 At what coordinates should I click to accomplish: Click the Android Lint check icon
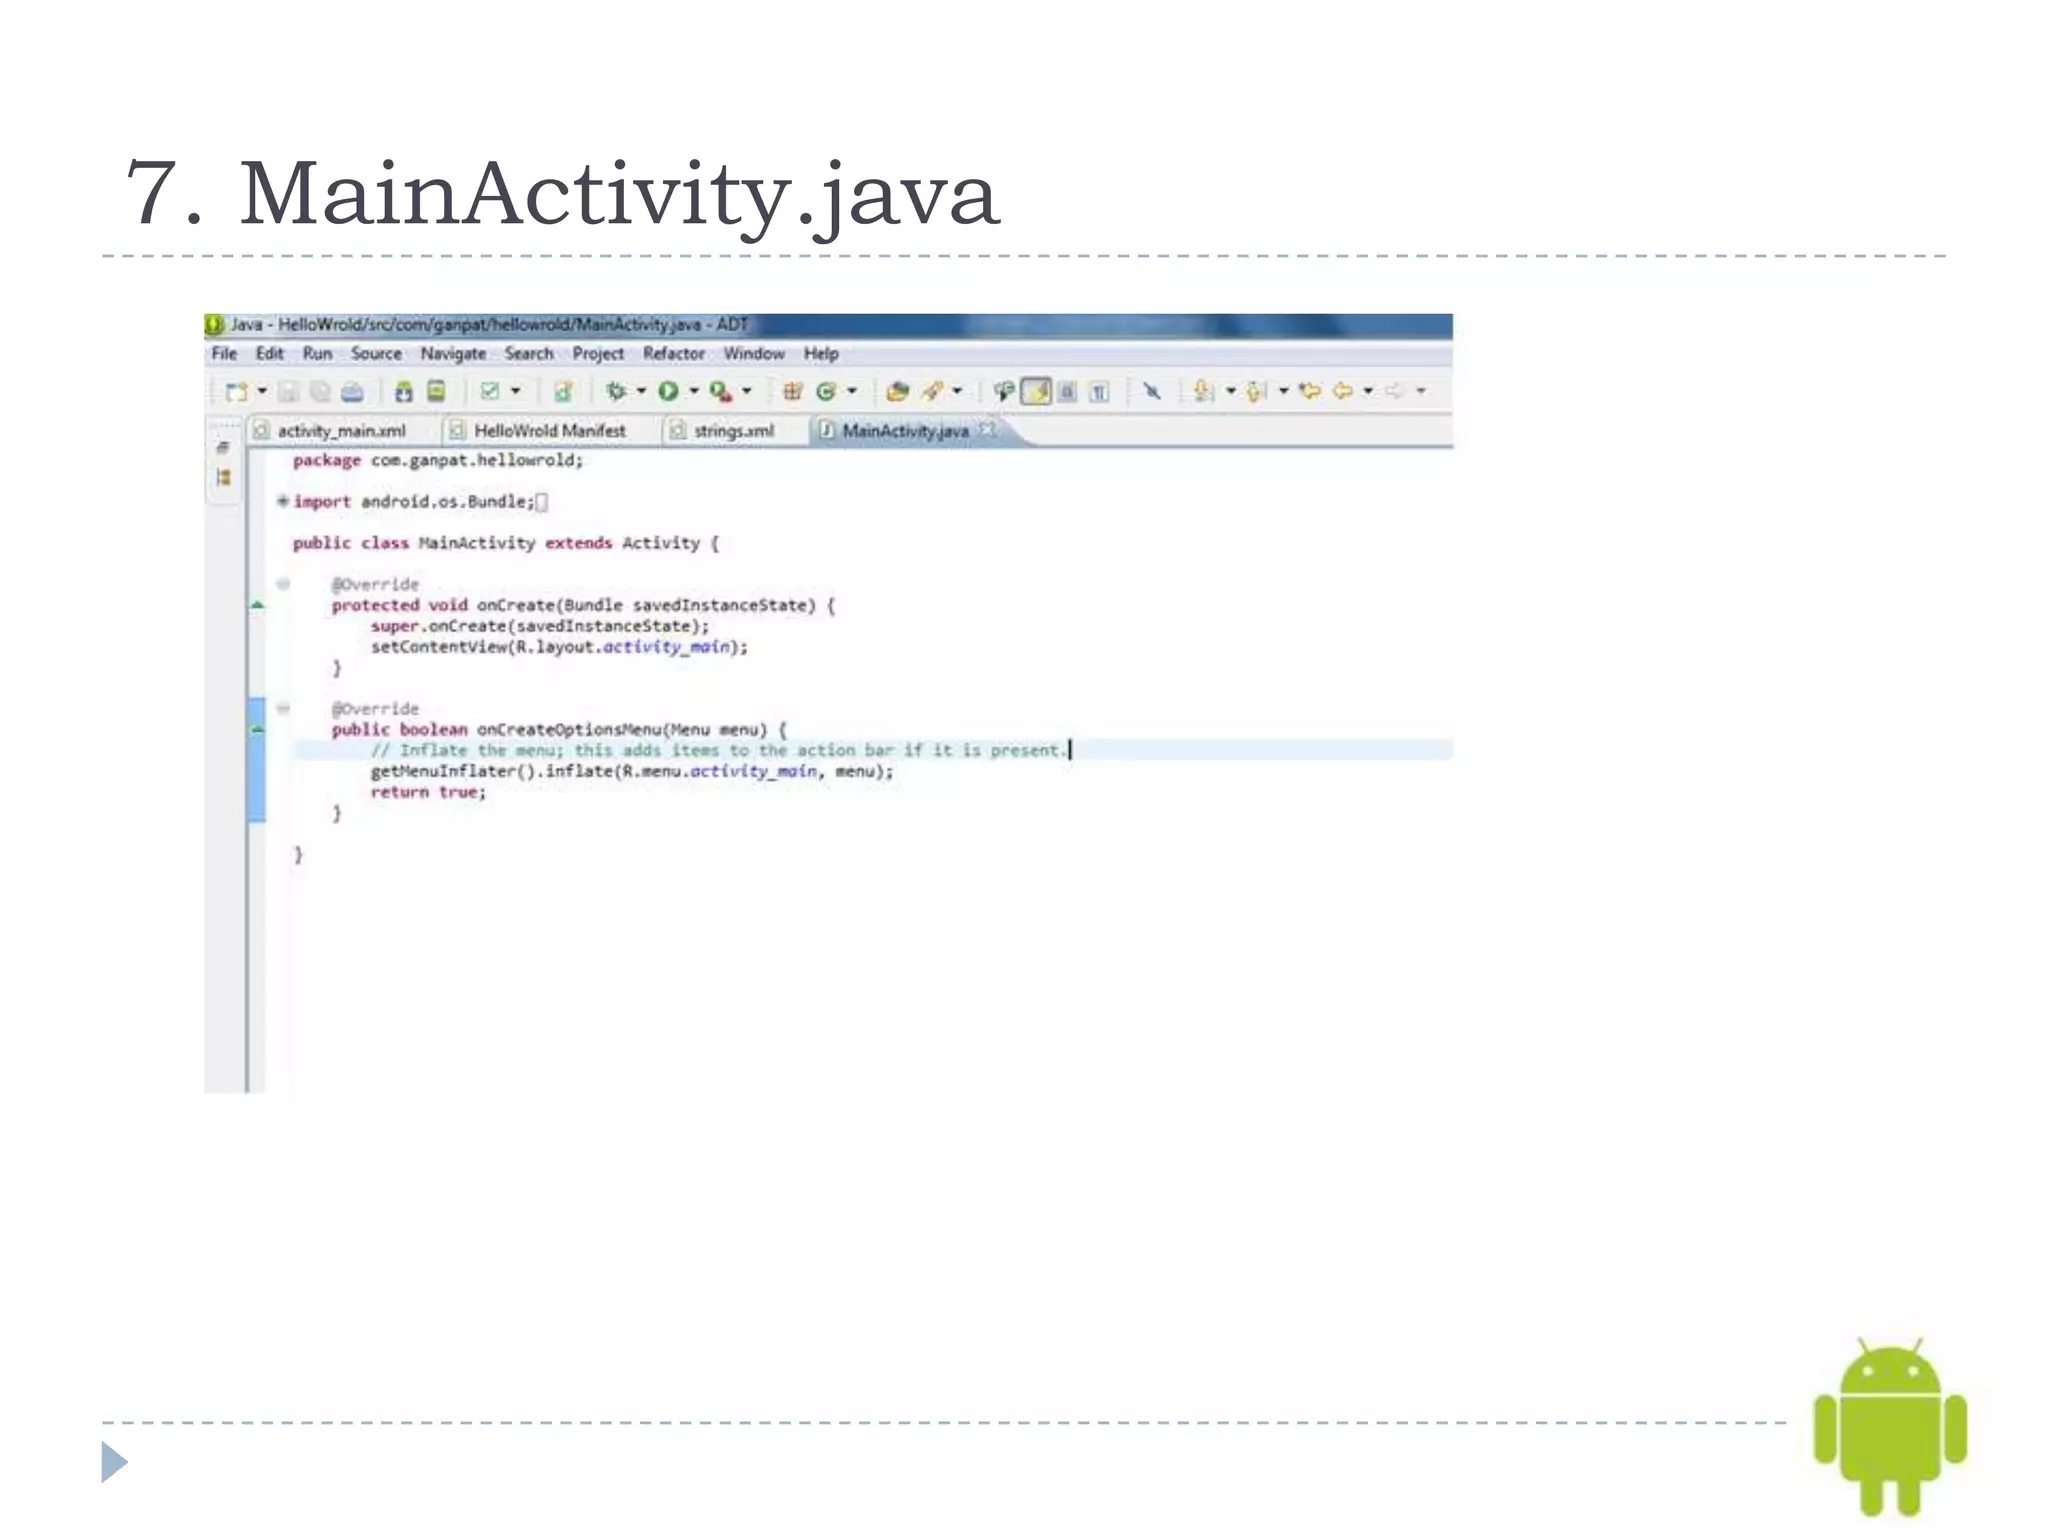[x=489, y=390]
